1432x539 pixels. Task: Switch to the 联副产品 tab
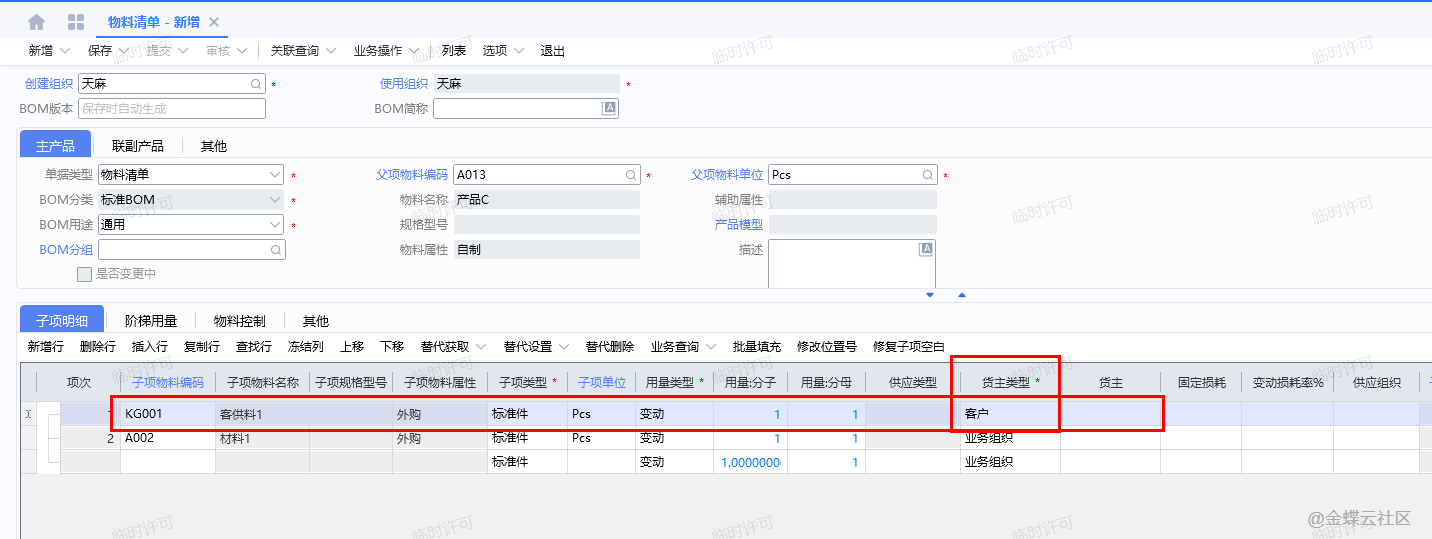pyautogui.click(x=138, y=146)
